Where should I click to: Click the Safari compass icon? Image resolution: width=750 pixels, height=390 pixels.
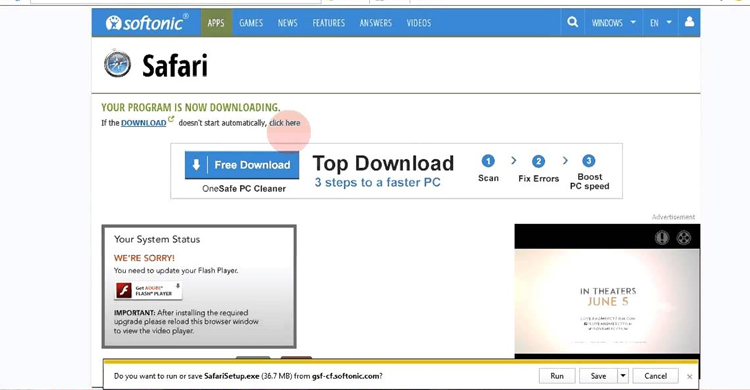coord(117,64)
